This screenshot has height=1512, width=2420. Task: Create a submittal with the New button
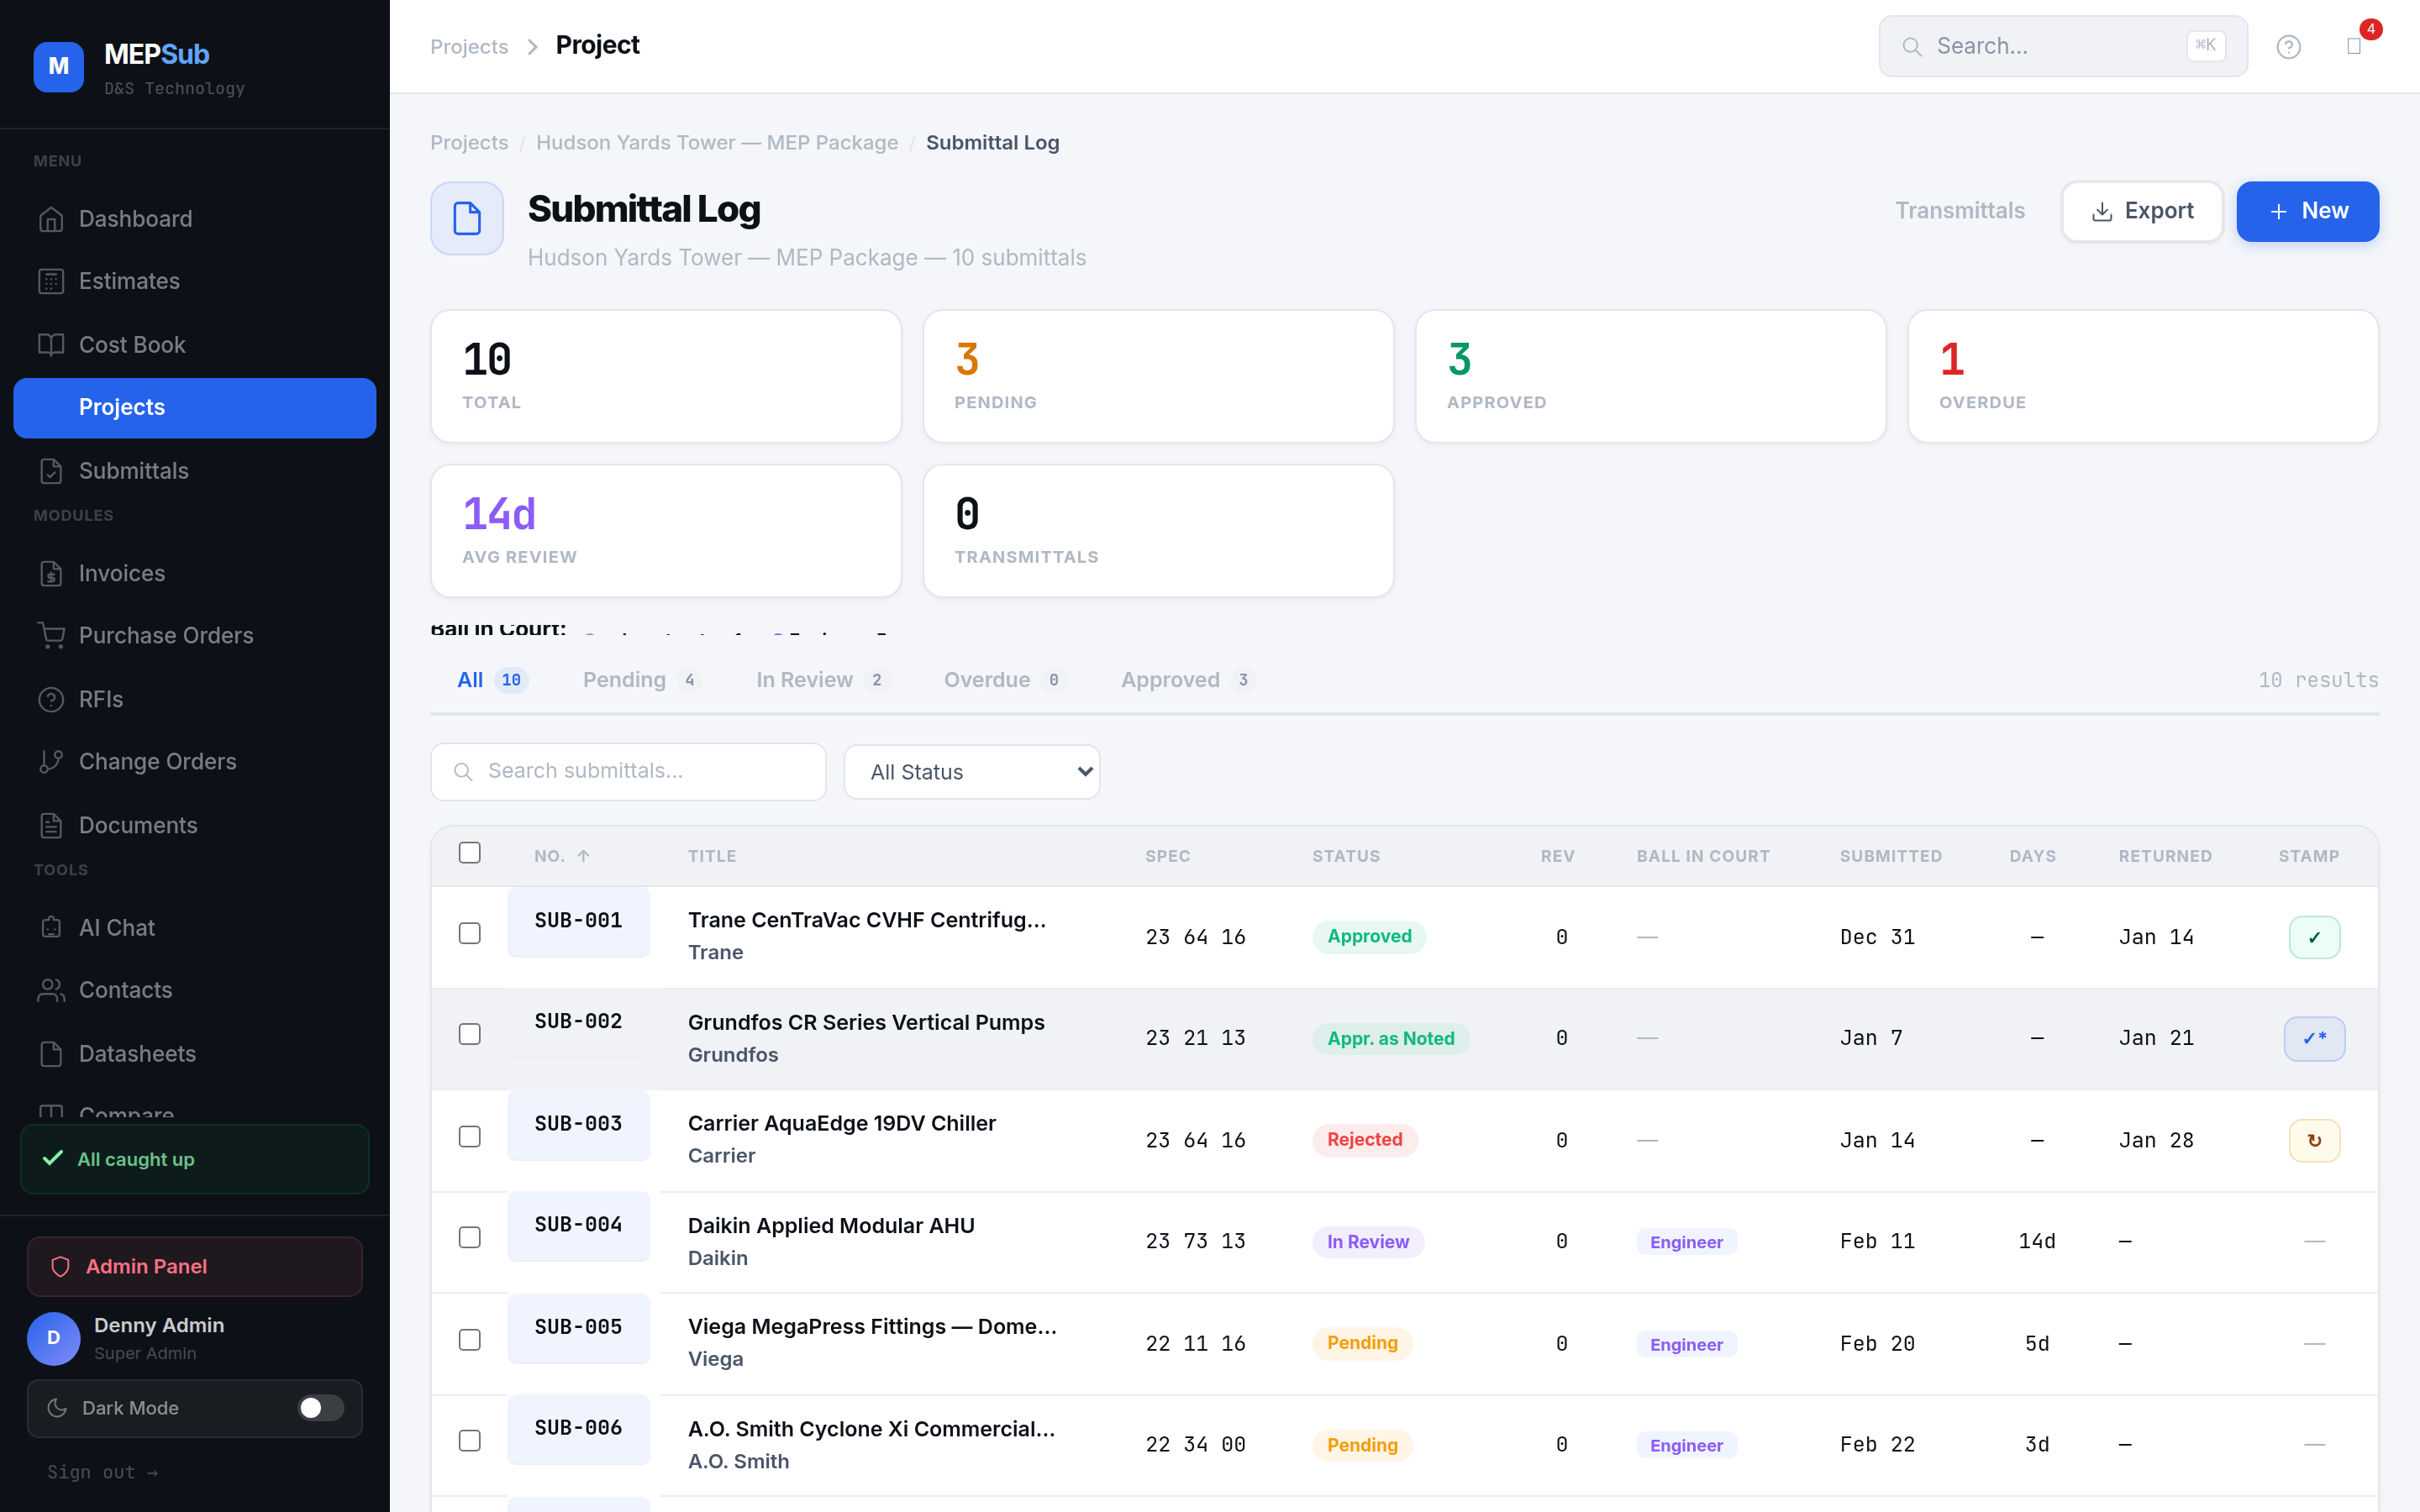point(2308,211)
